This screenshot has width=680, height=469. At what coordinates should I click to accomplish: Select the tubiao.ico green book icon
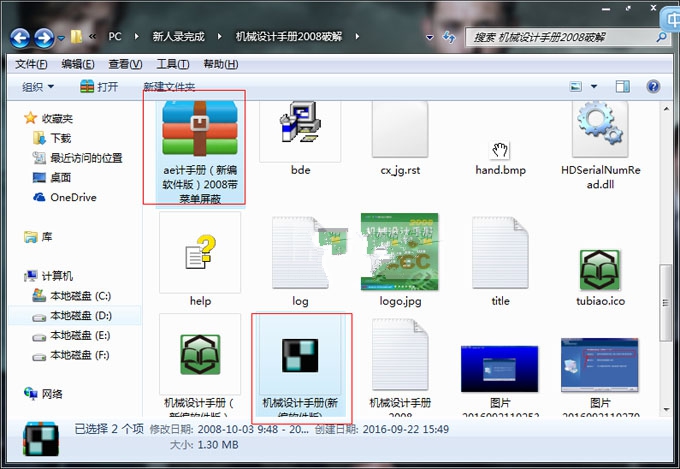coord(600,270)
